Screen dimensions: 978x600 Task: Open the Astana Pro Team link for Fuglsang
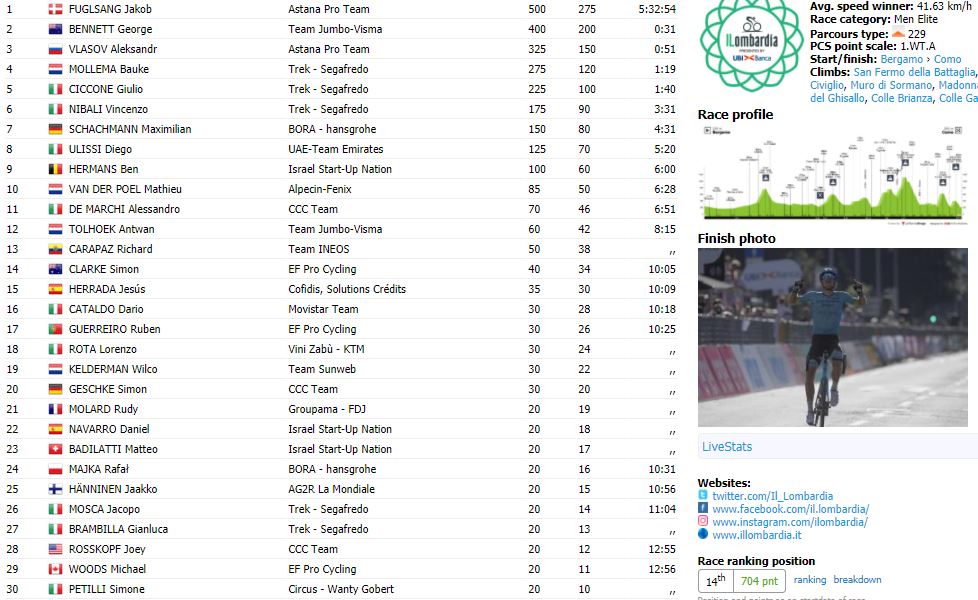[x=329, y=9]
